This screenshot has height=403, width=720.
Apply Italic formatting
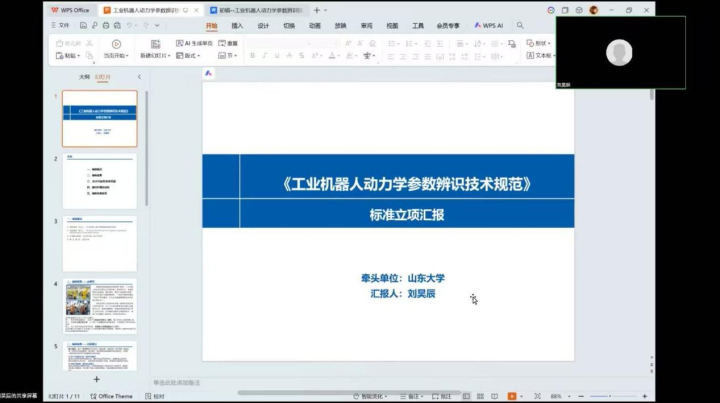point(264,56)
